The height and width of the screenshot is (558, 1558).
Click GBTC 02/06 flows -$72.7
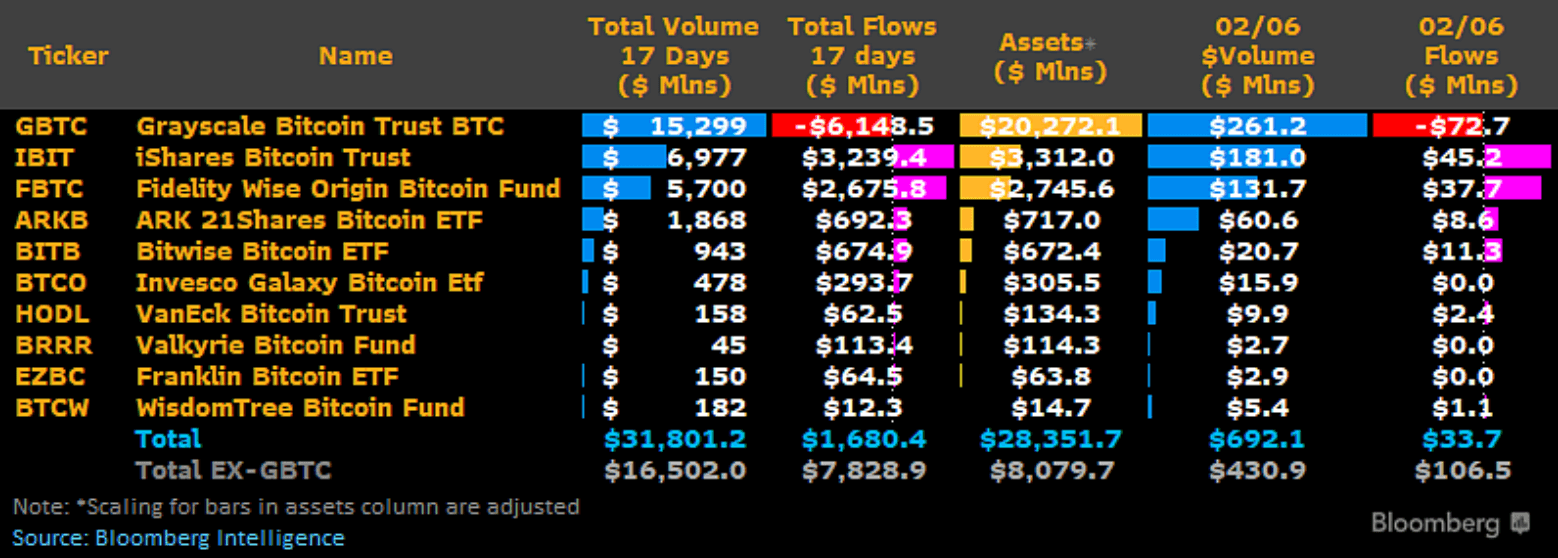[x=1461, y=126]
